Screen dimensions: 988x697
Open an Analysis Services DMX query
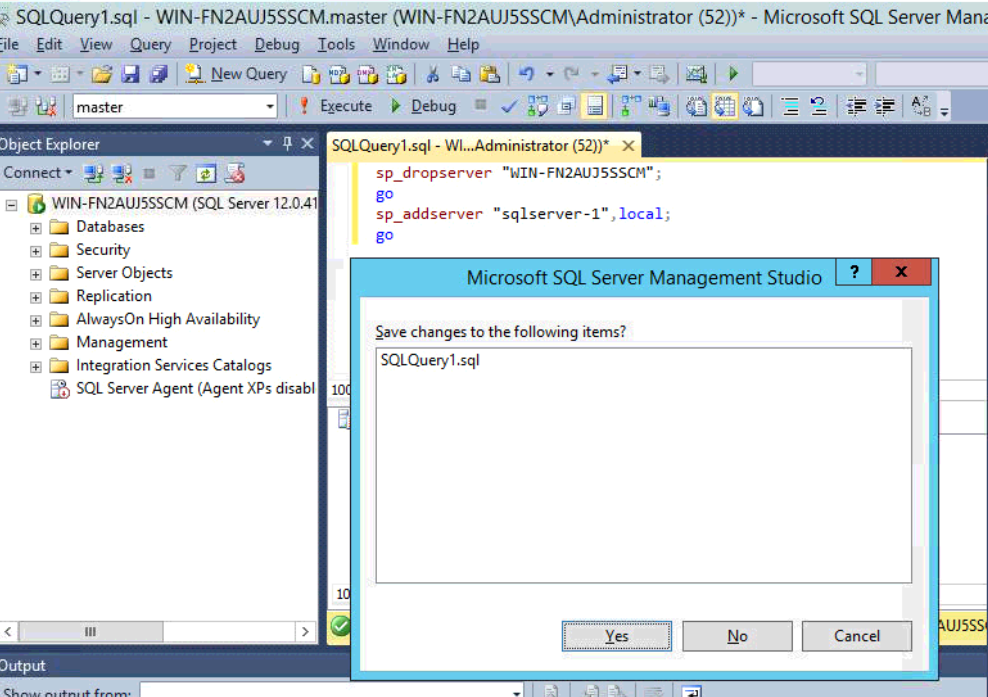point(367,74)
